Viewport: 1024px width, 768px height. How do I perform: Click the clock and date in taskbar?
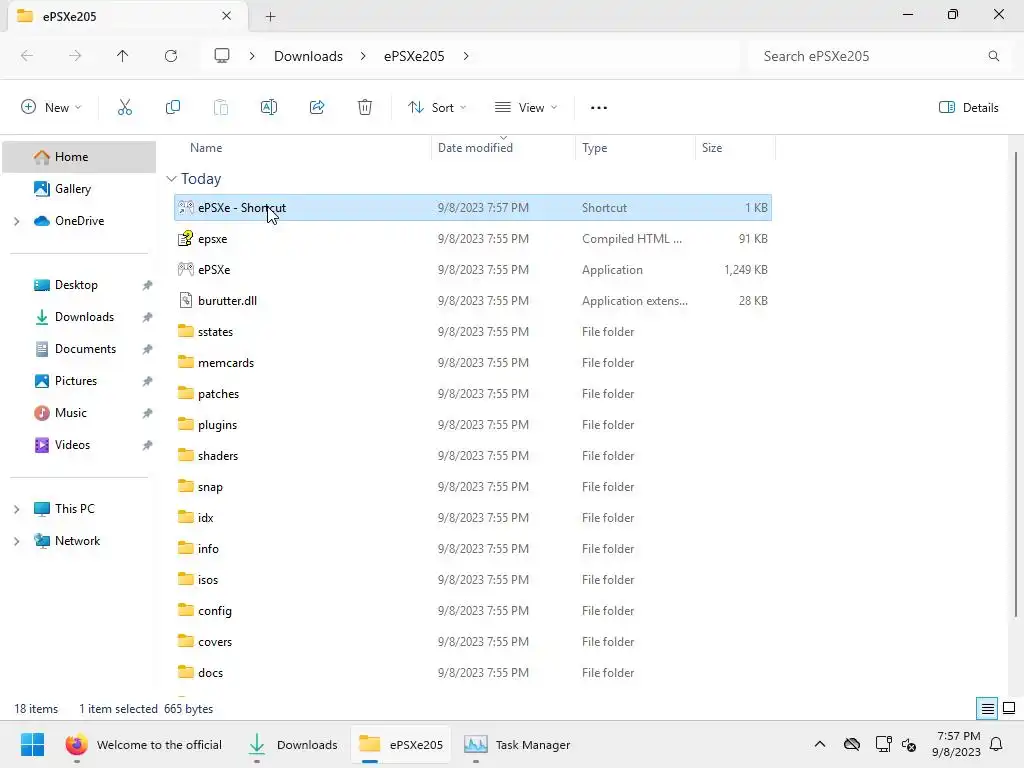[x=956, y=744]
